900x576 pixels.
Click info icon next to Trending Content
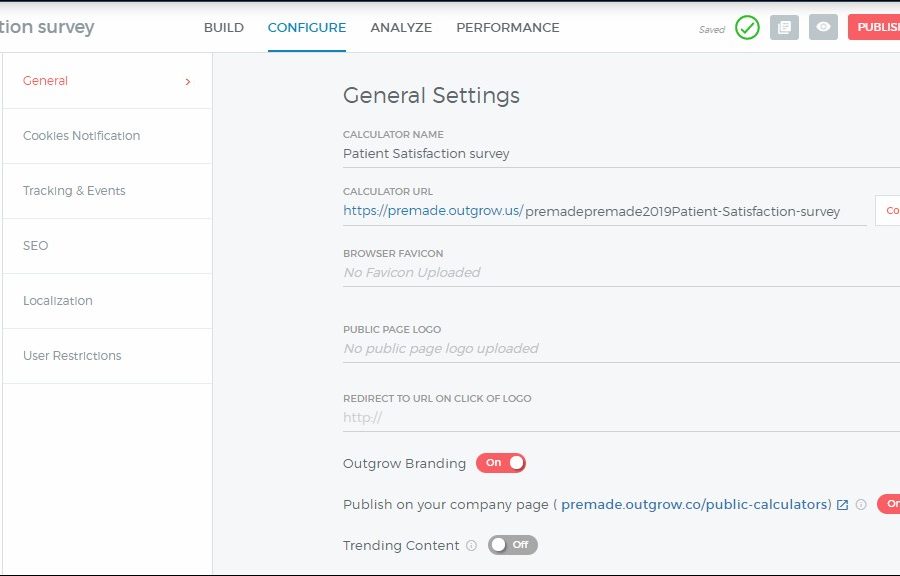coord(471,546)
